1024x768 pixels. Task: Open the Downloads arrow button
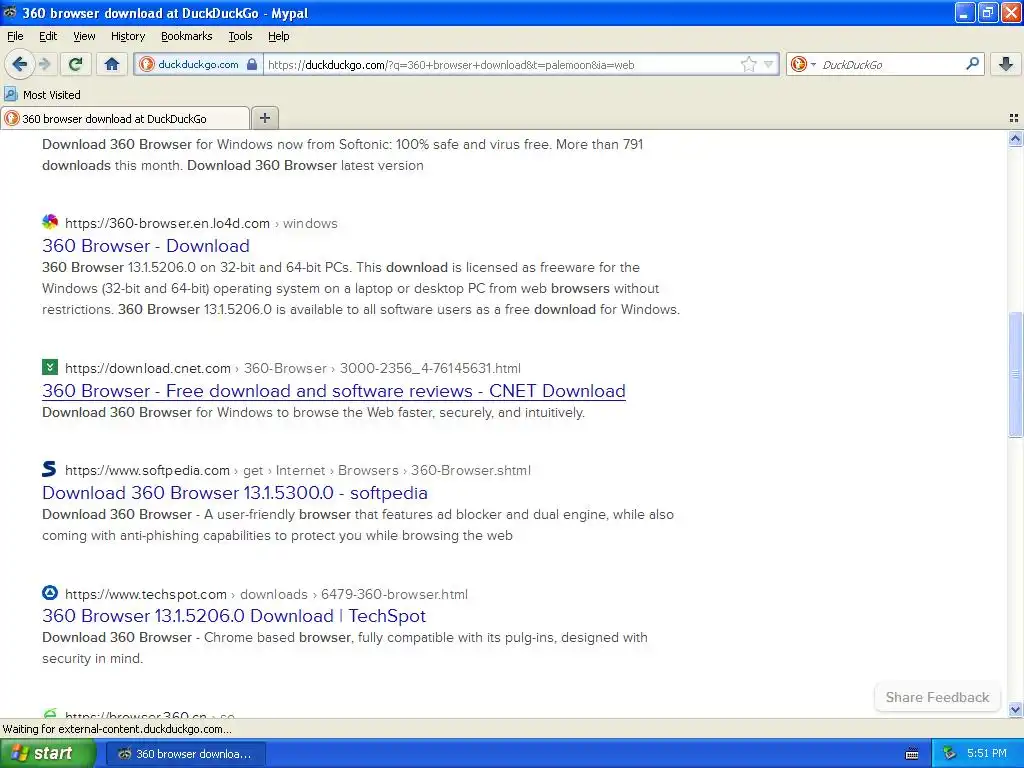pyautogui.click(x=1006, y=64)
